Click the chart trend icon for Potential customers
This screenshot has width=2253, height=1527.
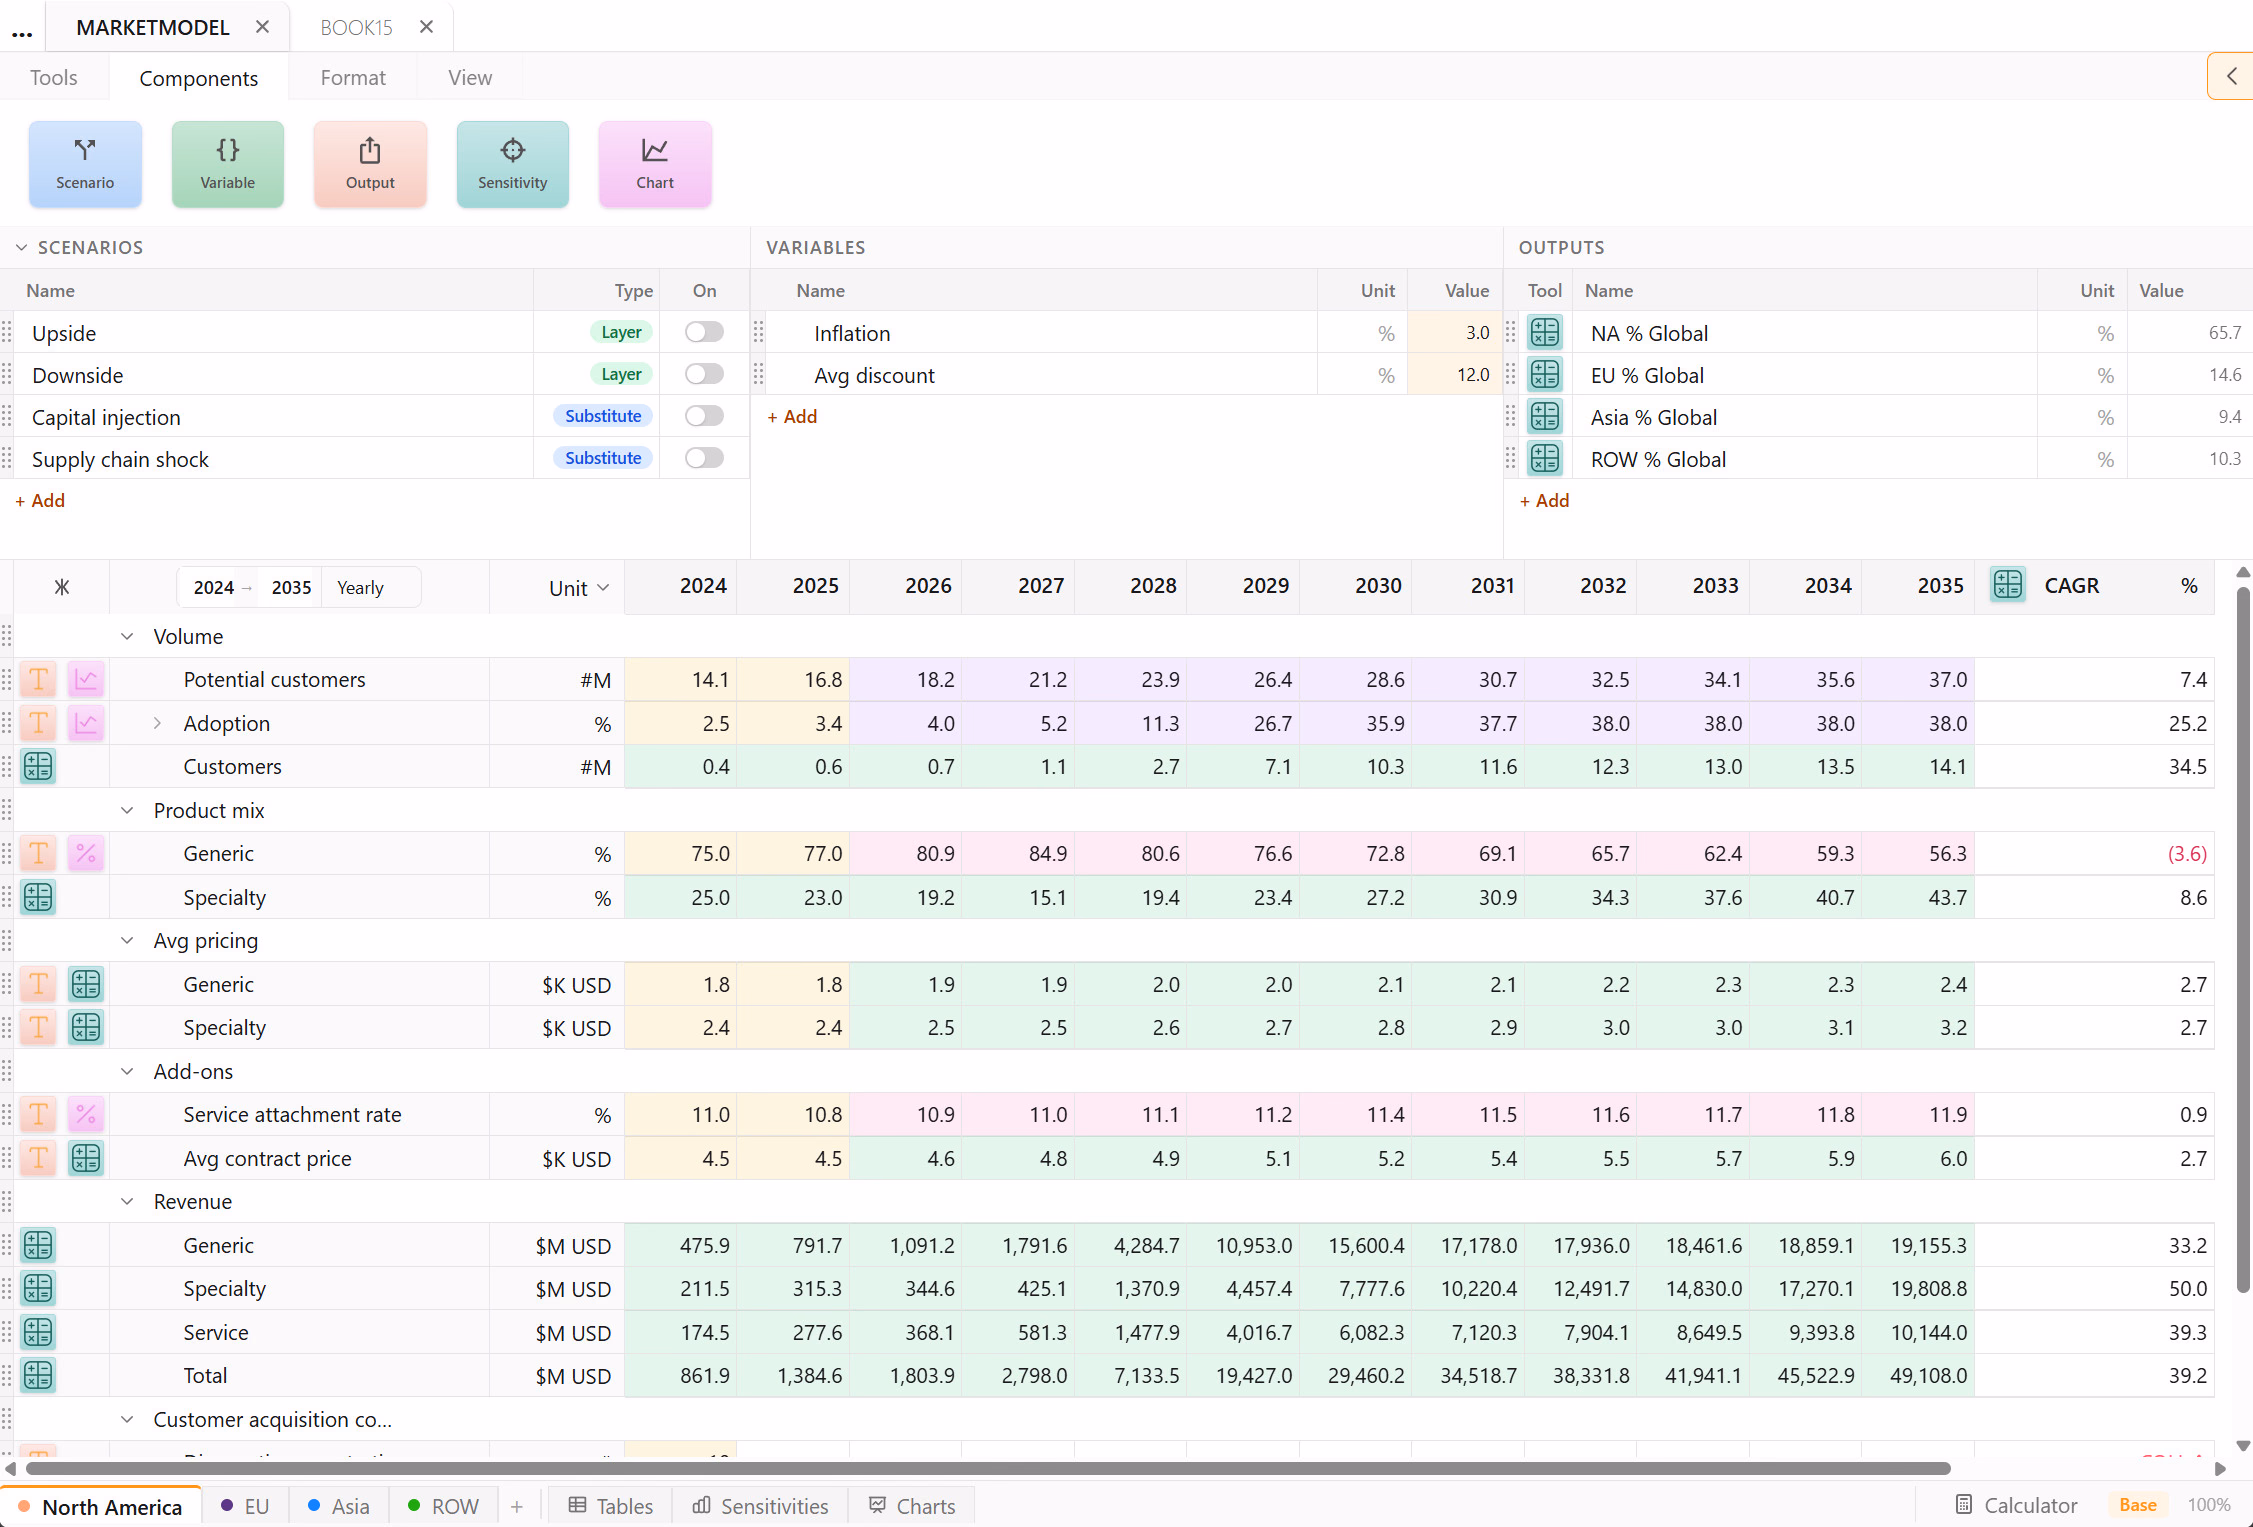(x=86, y=680)
